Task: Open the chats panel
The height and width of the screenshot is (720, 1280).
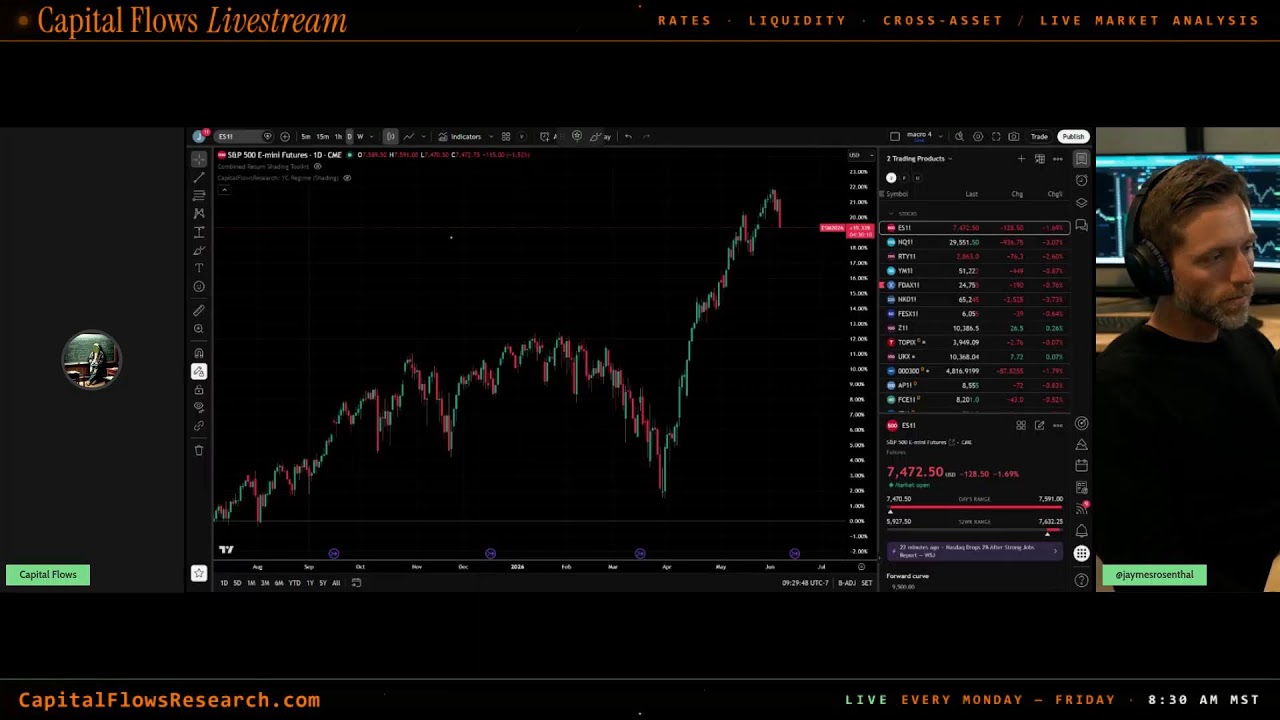Action: [x=1081, y=226]
